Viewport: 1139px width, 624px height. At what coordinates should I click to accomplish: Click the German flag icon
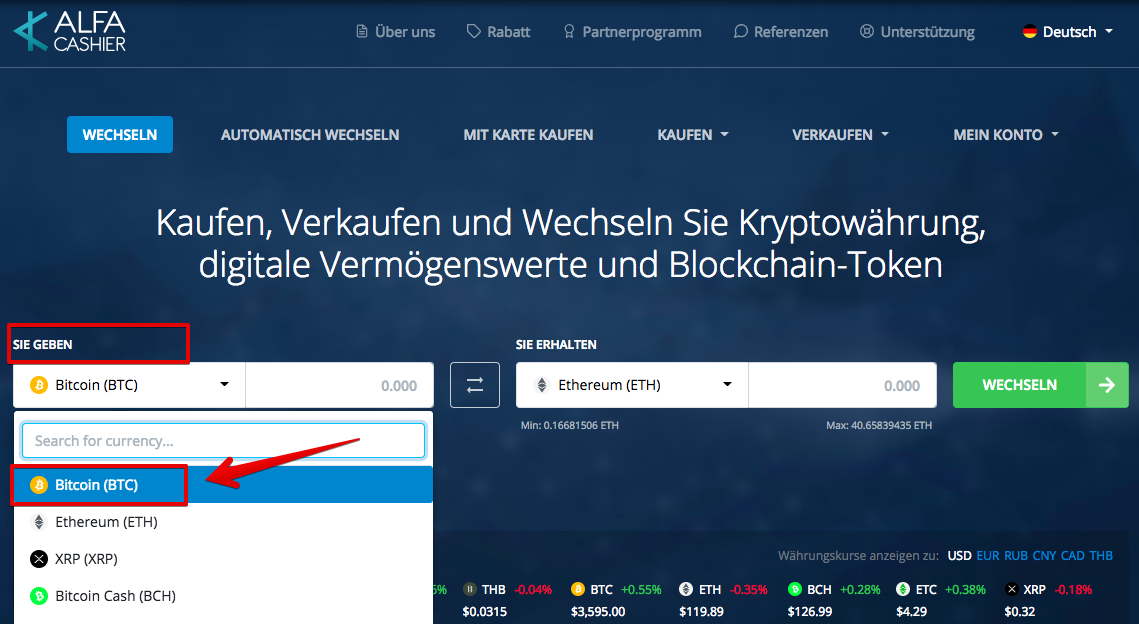[x=1029, y=32]
